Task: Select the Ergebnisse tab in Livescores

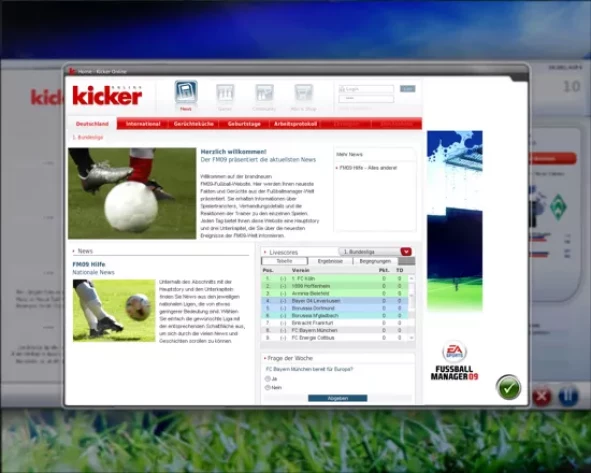Action: coord(330,261)
